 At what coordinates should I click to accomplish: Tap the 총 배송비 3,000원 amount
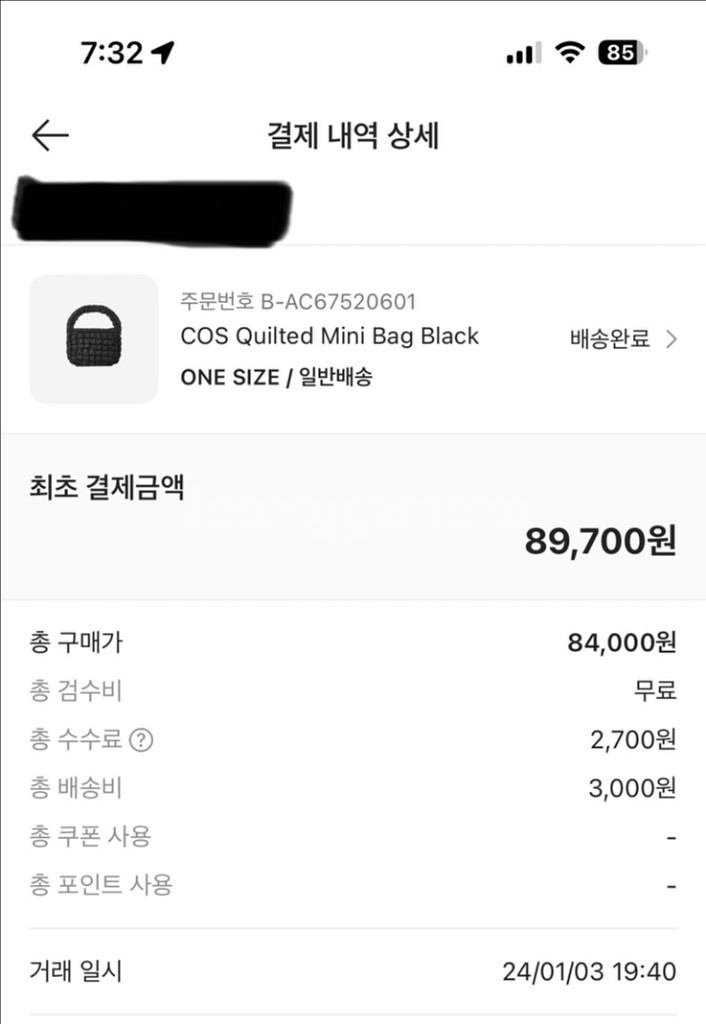632,789
